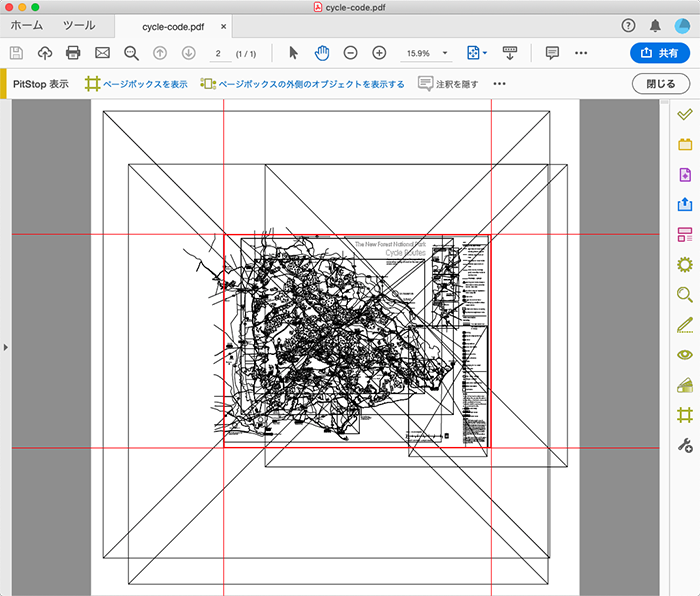Switch to the ホーム tab
Image resolution: width=700 pixels, height=596 pixels.
pos(27,25)
